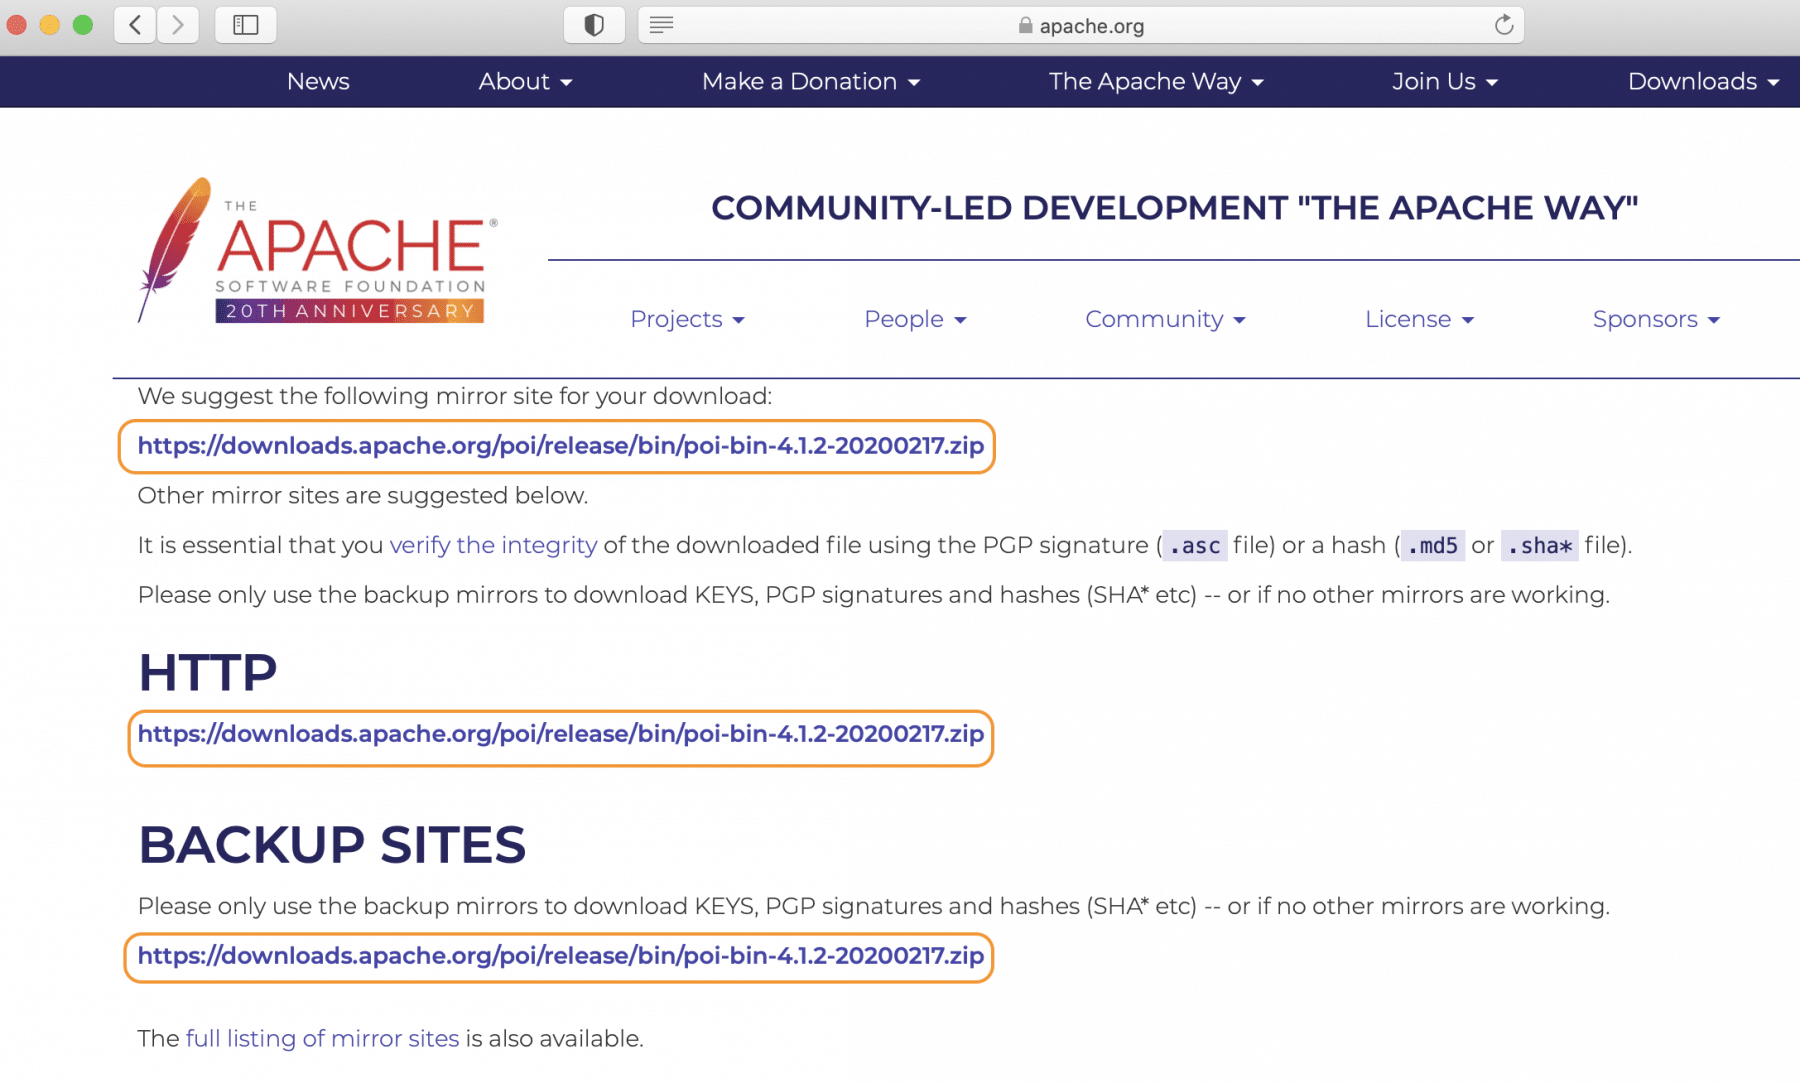Expand the Community dropdown
The height and width of the screenshot is (1083, 1800).
[1165, 319]
